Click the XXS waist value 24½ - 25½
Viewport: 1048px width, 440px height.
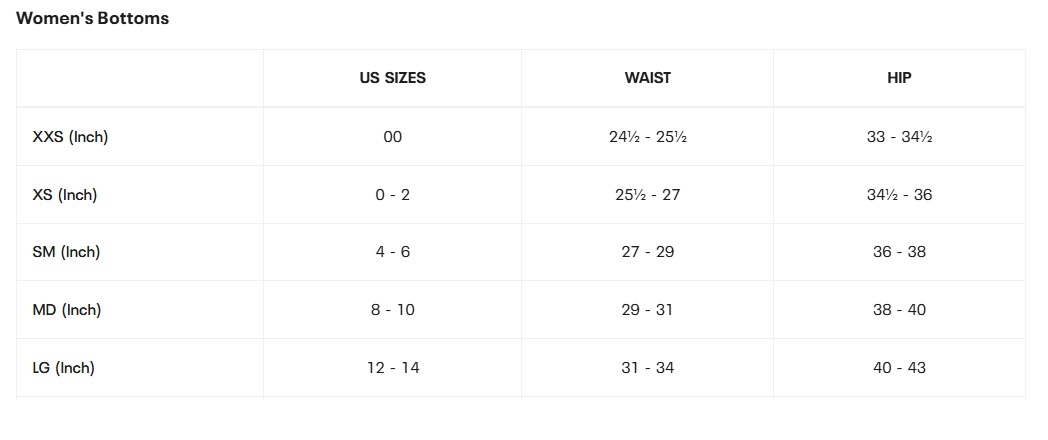(647, 137)
